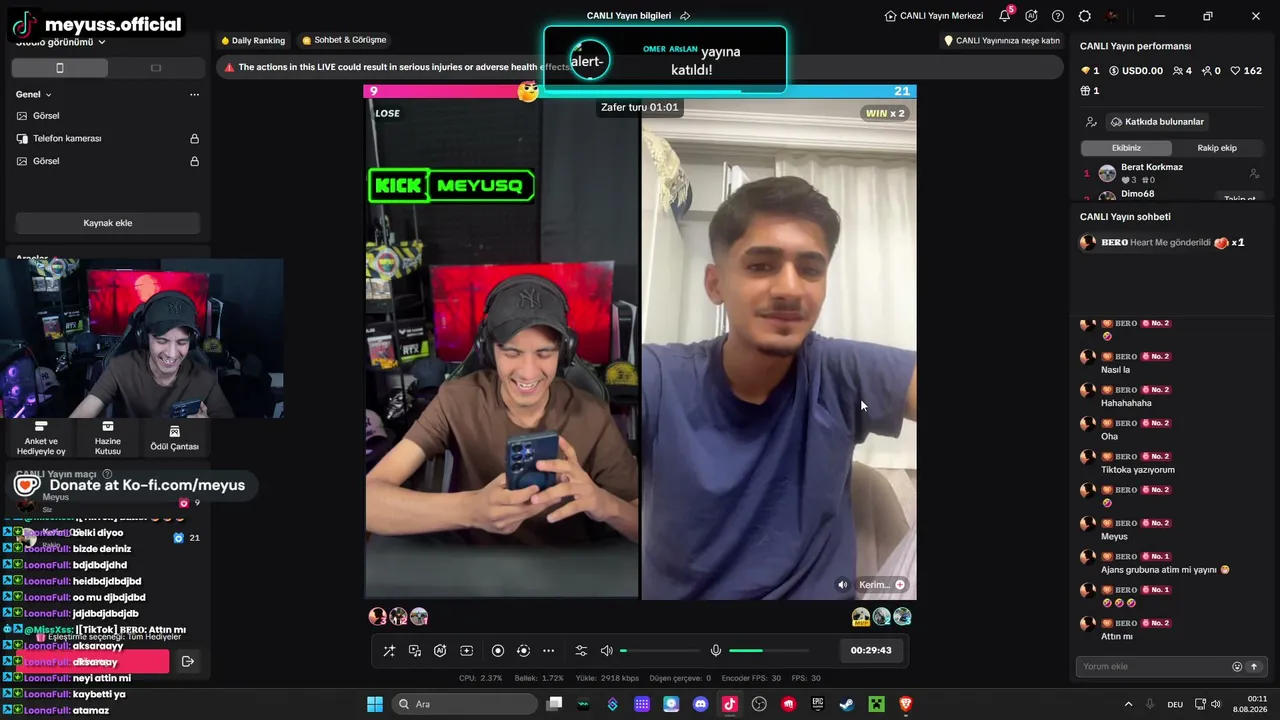
Task: Select the Ekibiniz tab
Action: (1126, 148)
